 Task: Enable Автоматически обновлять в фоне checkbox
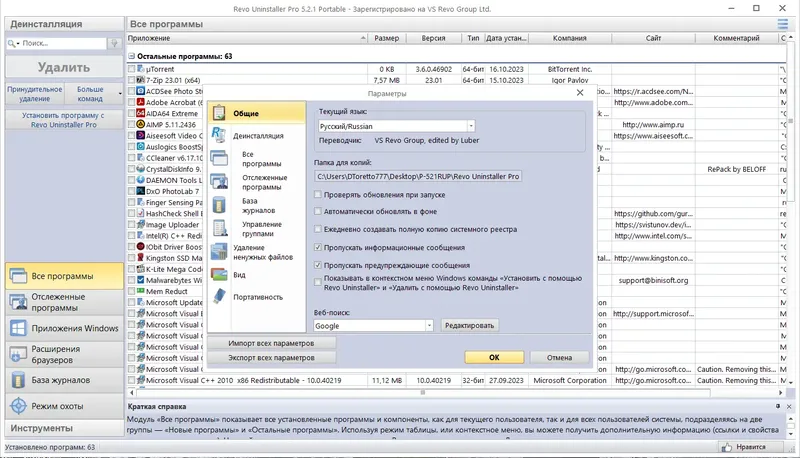pyautogui.click(x=318, y=211)
